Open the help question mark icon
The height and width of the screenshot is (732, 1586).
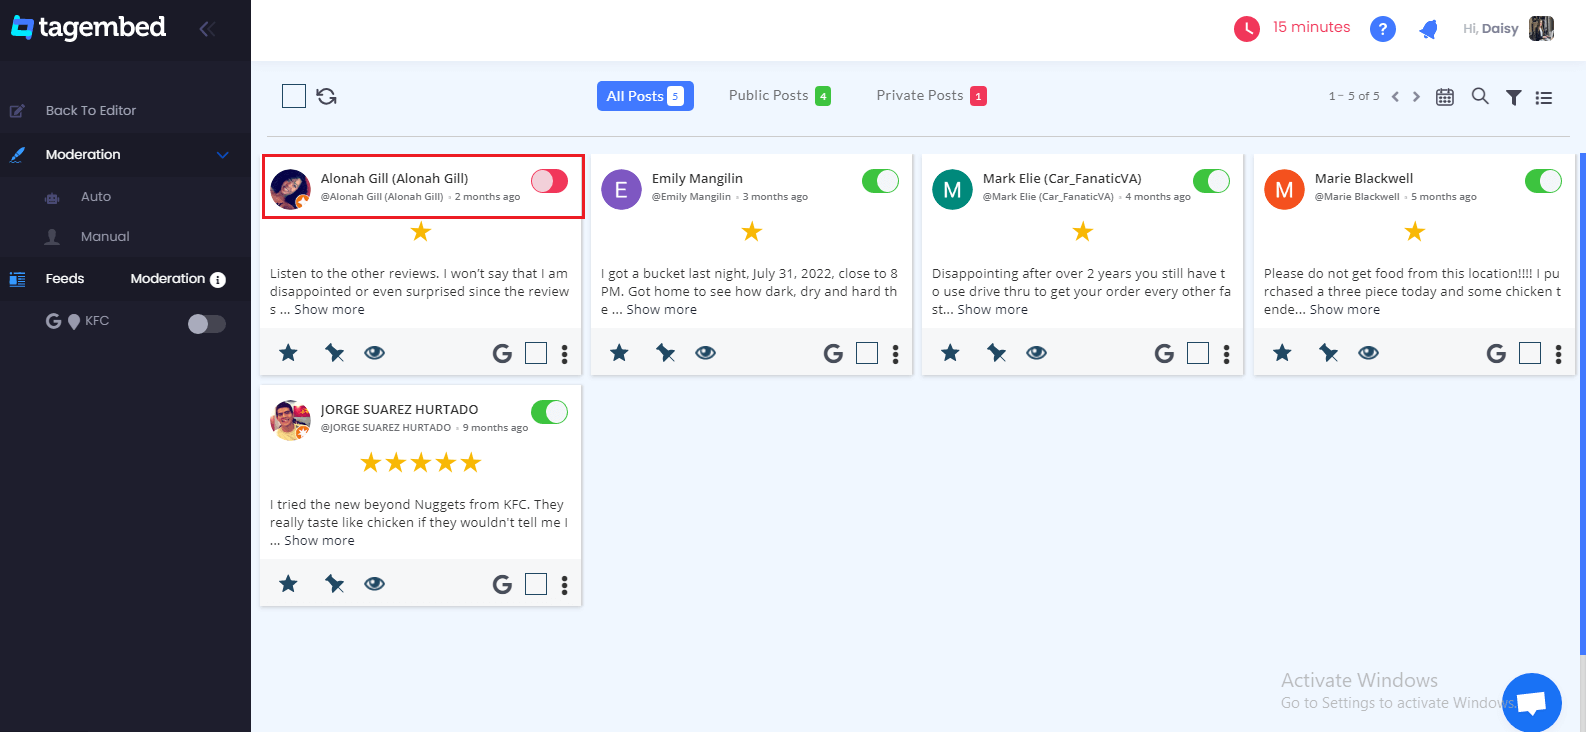tap(1382, 29)
